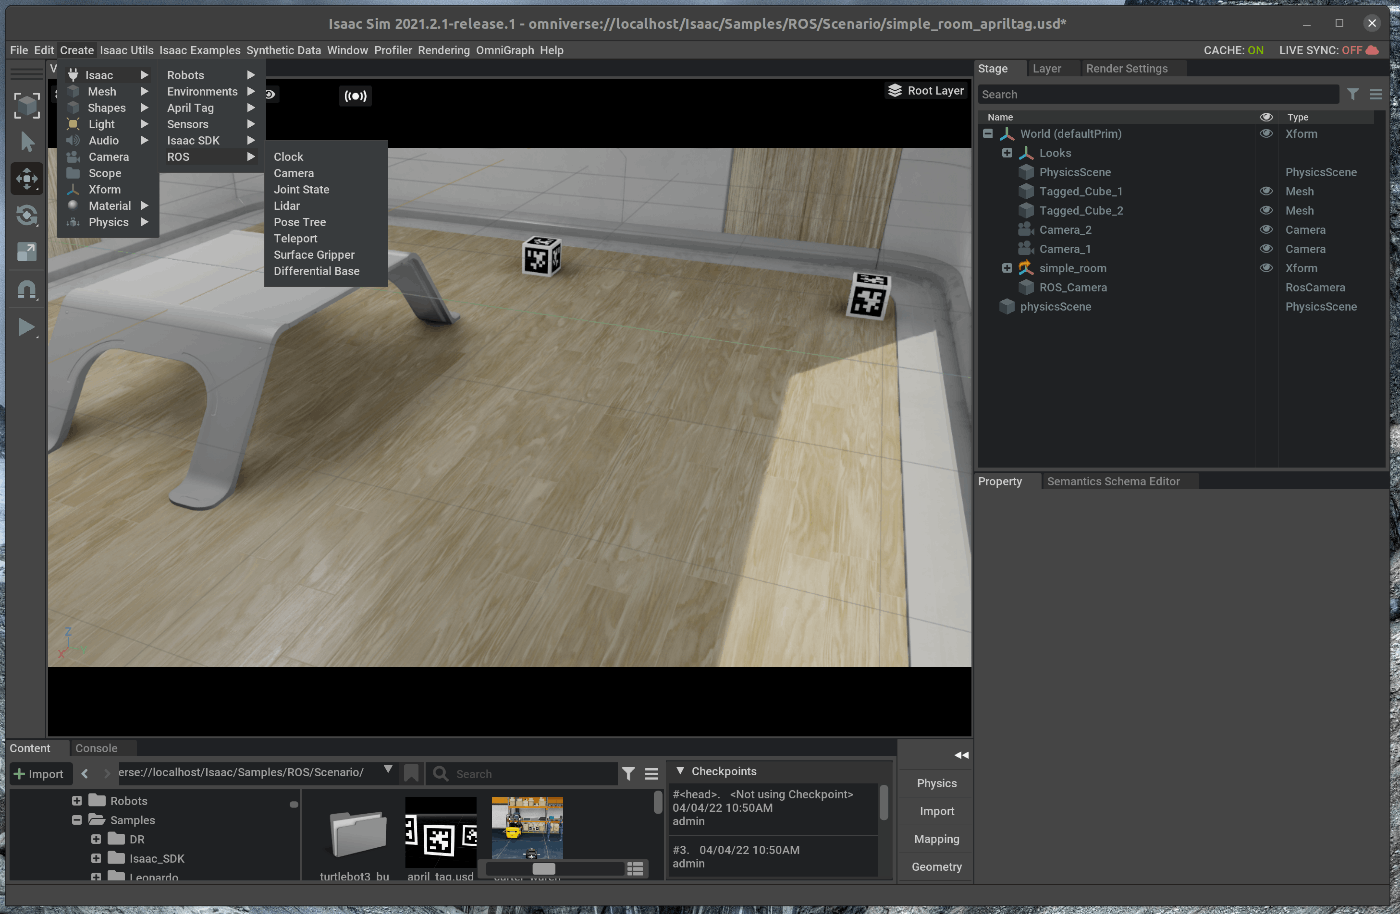1400x914 pixels.
Task: Collapse side panel with double arrow icon
Action: [961, 755]
